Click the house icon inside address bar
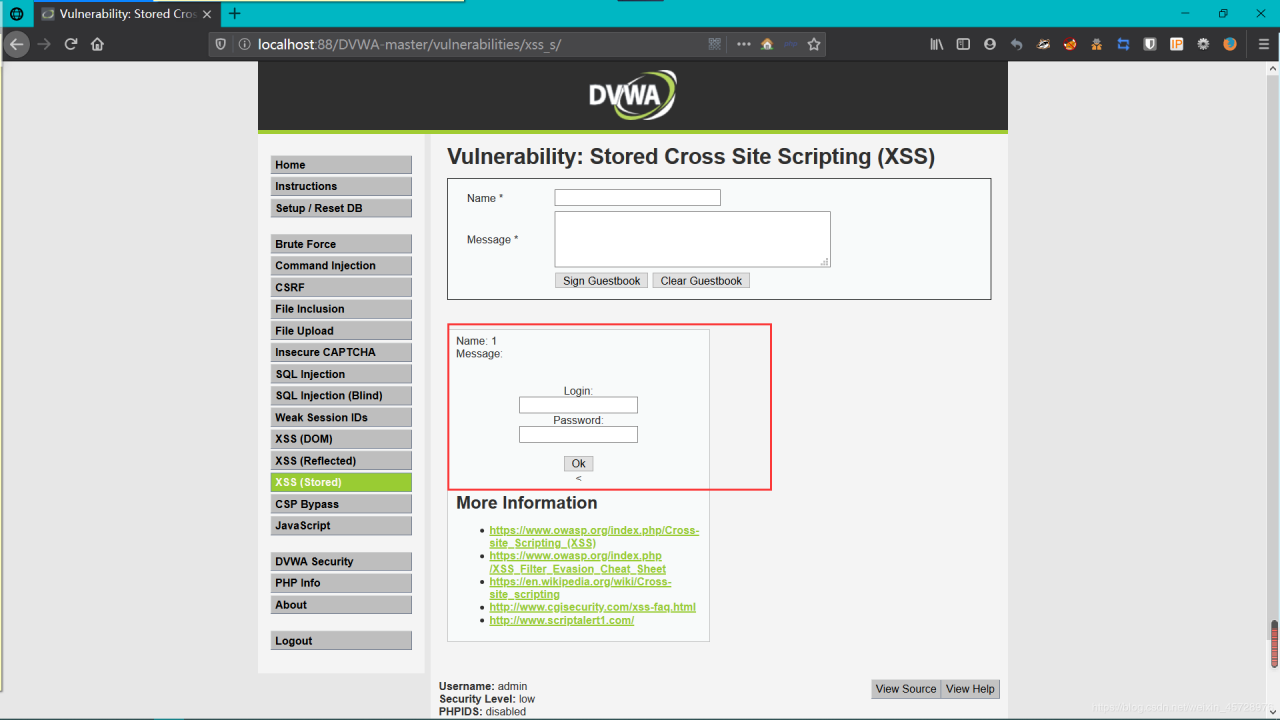The image size is (1280, 720). 767,44
